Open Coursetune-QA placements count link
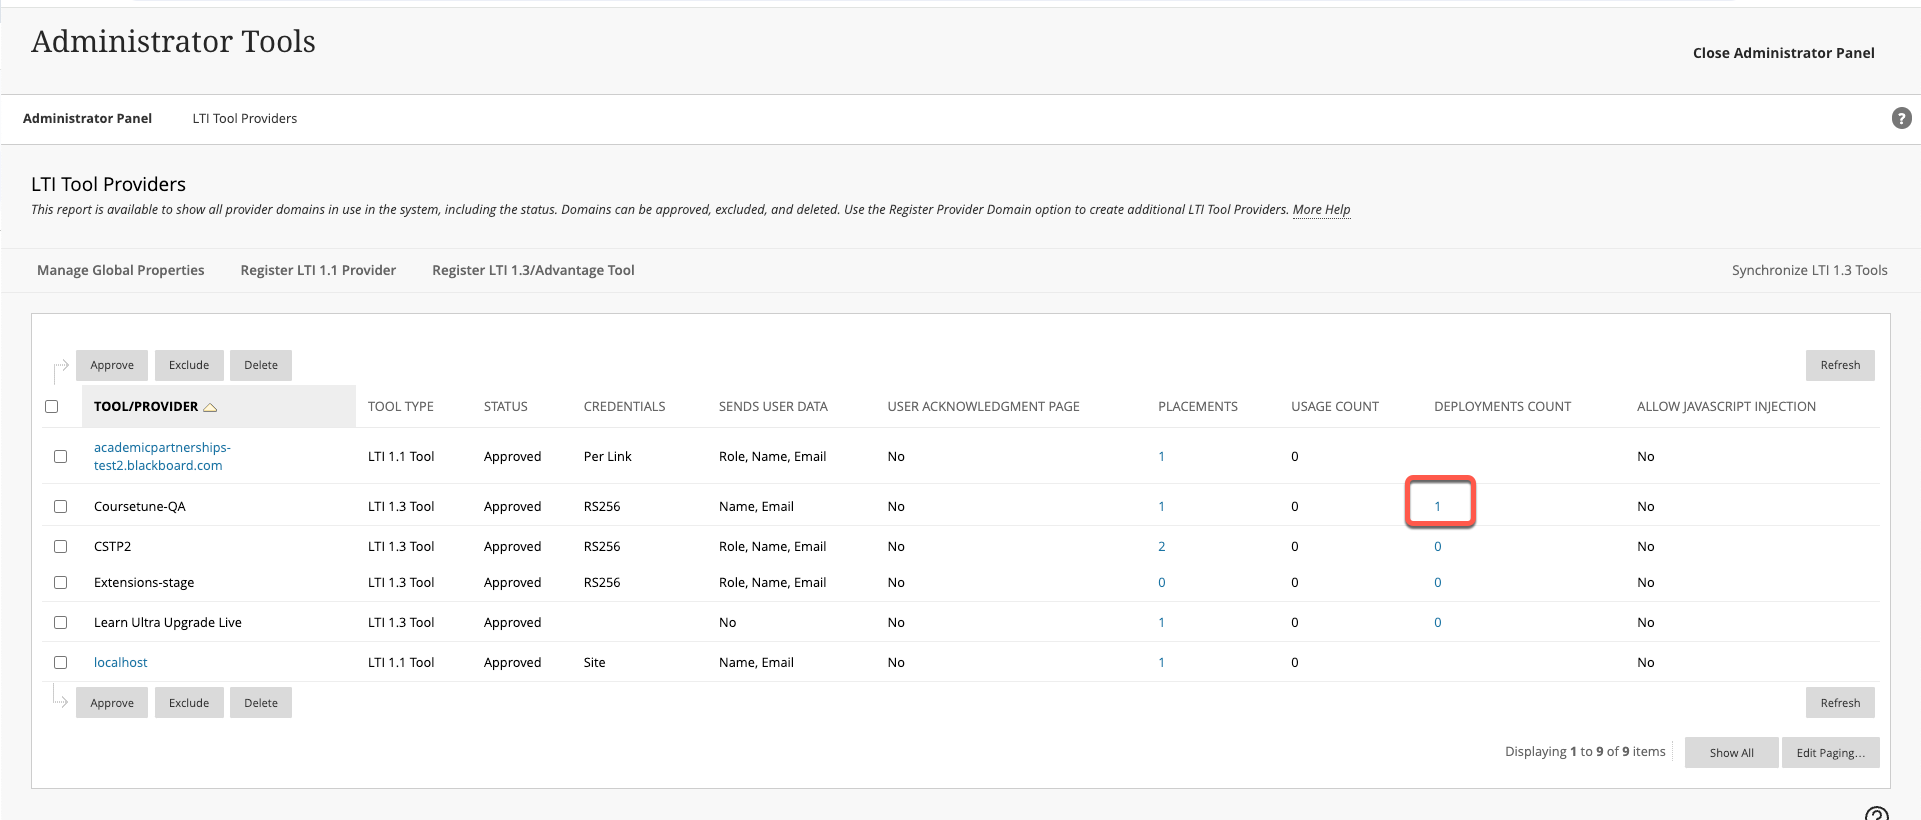 click(1161, 506)
